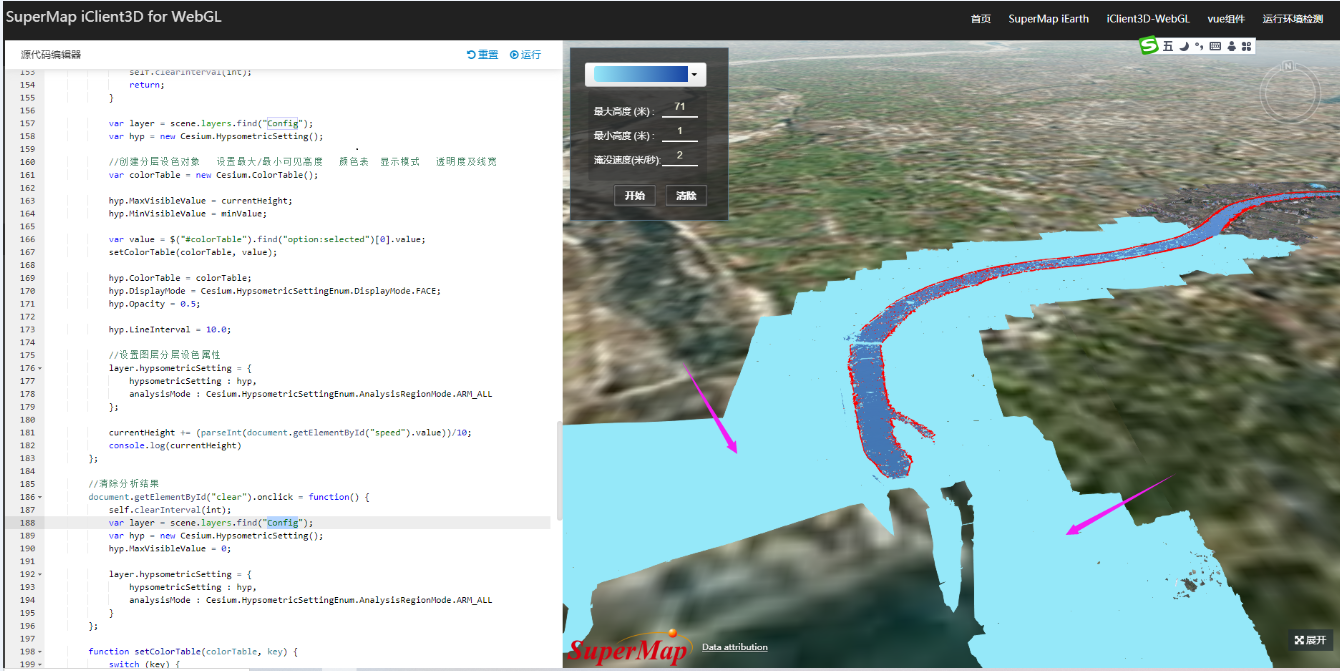This screenshot has width=1340, height=671.
Task: Click the 淹没速度(米/秒) label
Action: coord(627,160)
